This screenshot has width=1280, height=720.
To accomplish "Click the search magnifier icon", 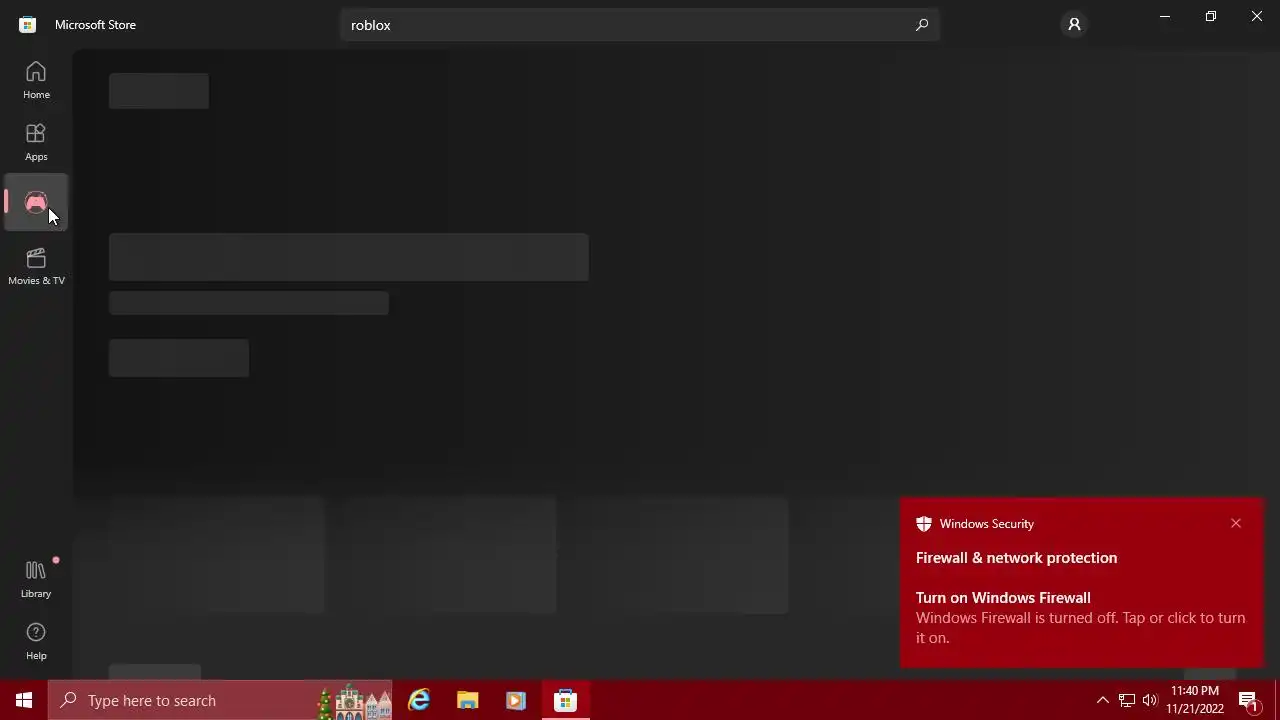I will (922, 25).
